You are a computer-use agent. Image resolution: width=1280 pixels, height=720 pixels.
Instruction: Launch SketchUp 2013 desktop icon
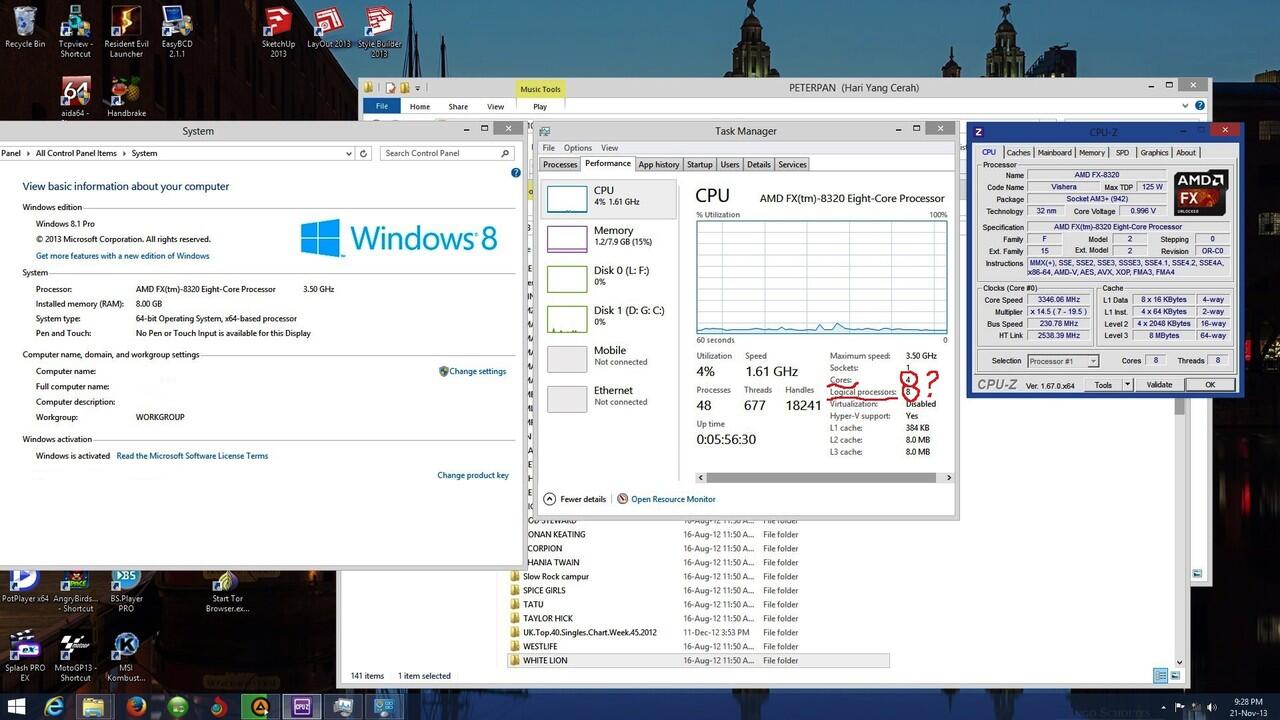click(278, 31)
